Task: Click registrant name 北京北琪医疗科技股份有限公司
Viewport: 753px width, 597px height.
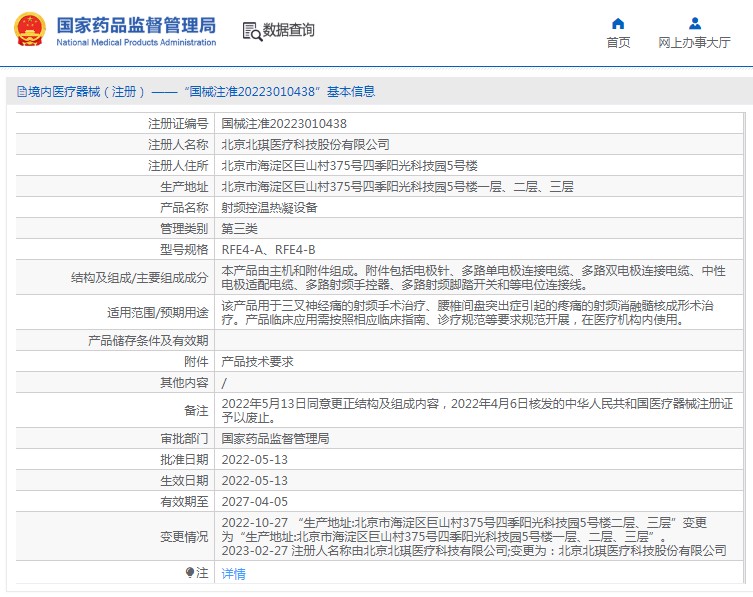Action: coord(305,145)
